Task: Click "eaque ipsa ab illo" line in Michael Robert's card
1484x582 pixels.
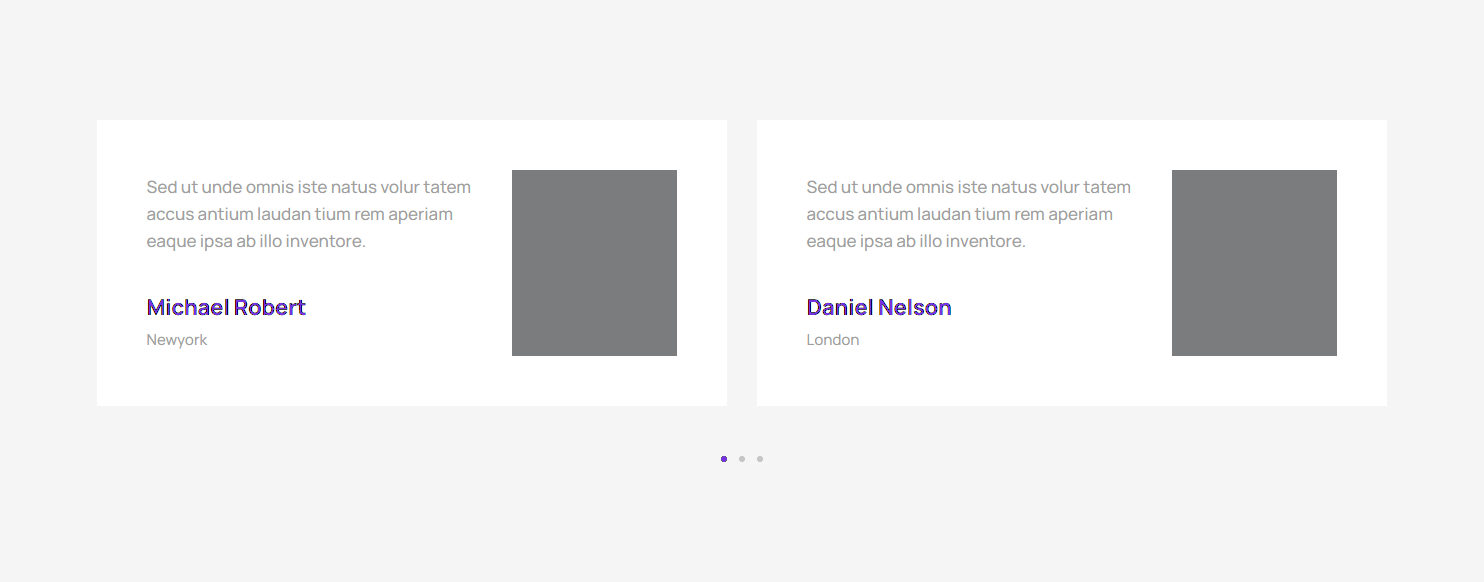Action: pyautogui.click(x=256, y=241)
